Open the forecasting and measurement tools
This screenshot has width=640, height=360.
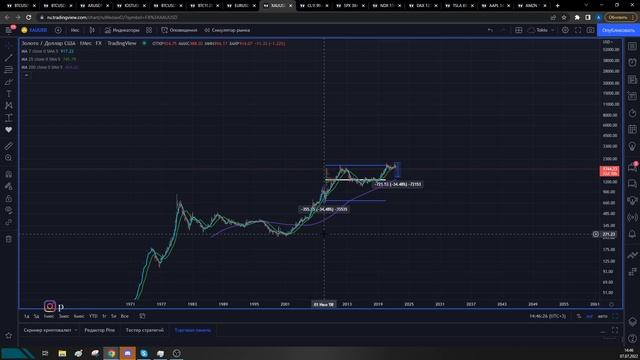tap(9, 118)
